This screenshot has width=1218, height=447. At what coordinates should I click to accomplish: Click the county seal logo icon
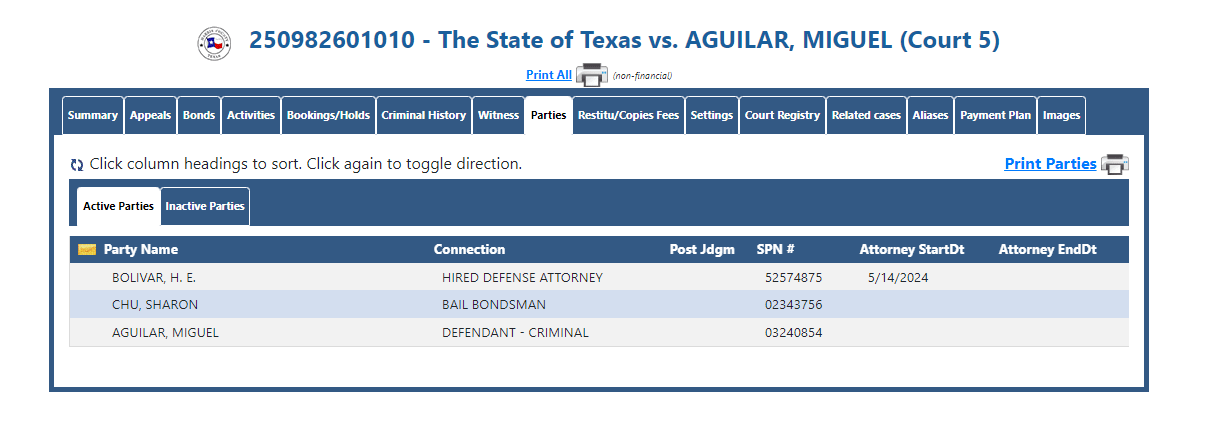tap(214, 43)
